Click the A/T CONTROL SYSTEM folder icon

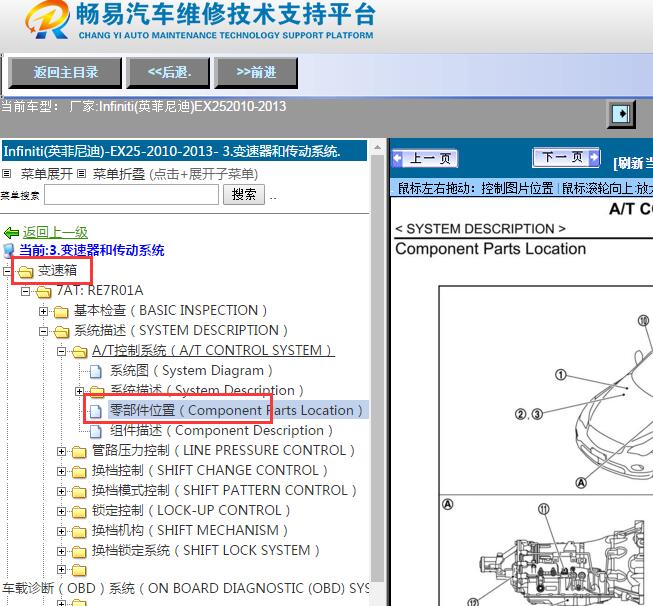click(79, 352)
